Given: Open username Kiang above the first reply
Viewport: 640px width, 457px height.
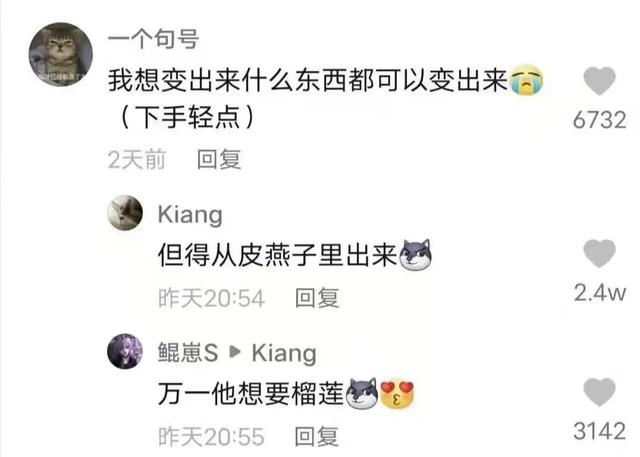Looking at the screenshot, I should [x=190, y=215].
